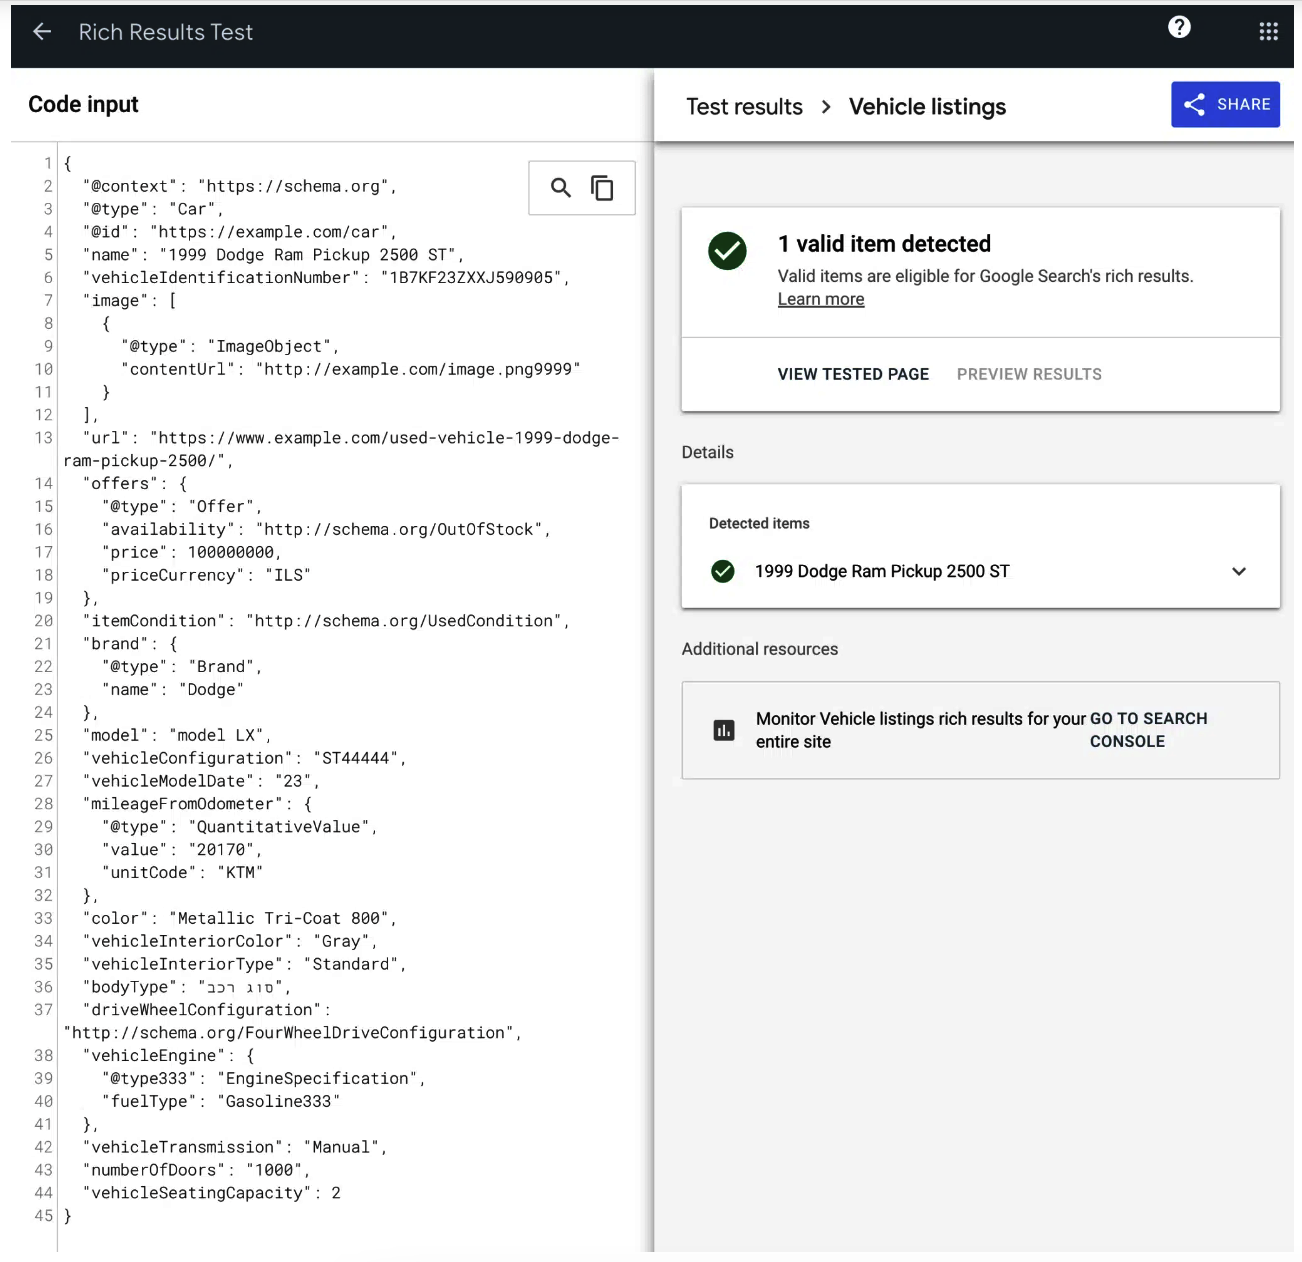Click the "price": 100000000 line
Screen dimensions: 1302x1262
192,552
